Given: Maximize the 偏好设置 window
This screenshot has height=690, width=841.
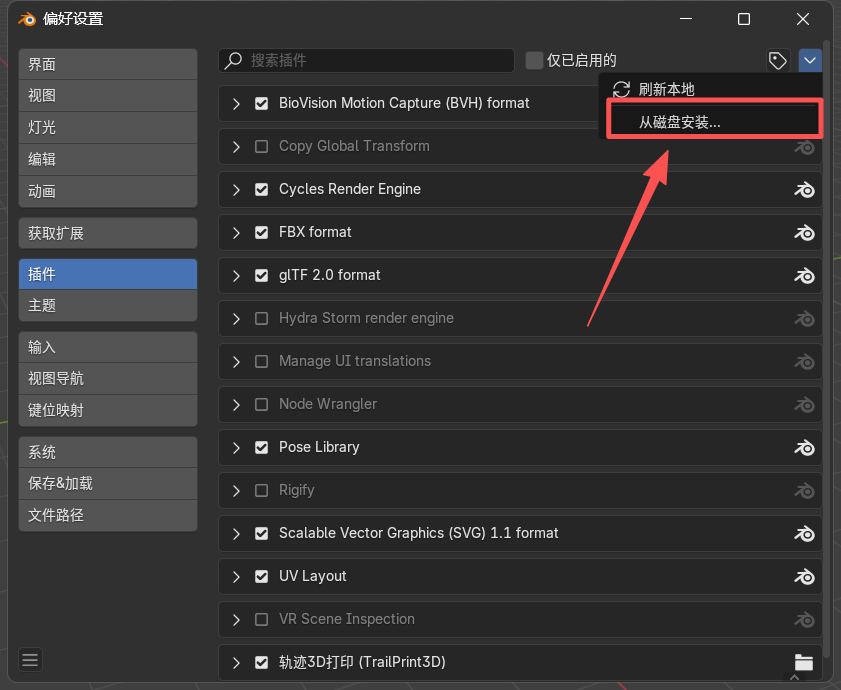Looking at the screenshot, I should [x=743, y=19].
